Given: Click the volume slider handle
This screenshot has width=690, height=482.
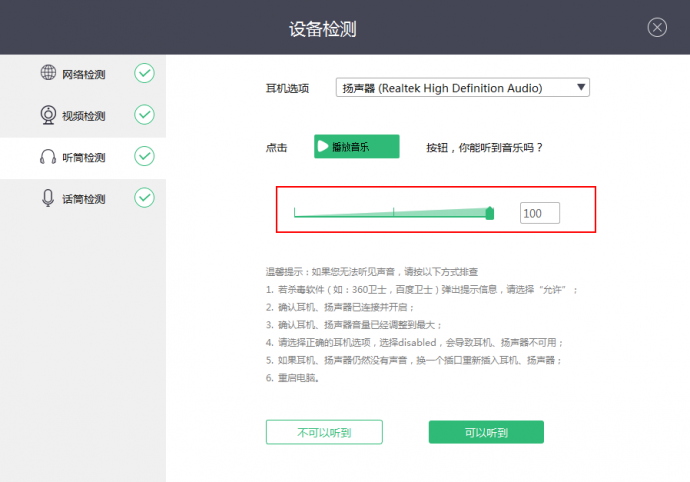Looking at the screenshot, I should [x=490, y=212].
